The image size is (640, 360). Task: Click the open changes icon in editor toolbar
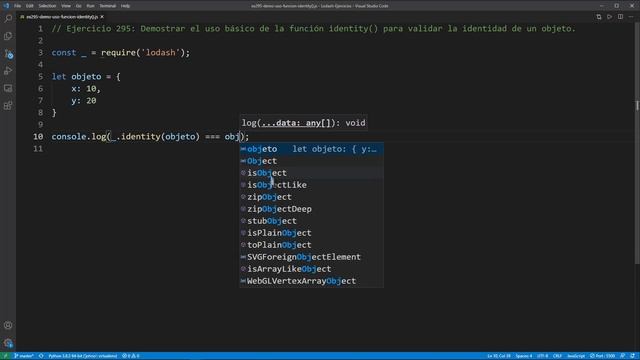599,17
